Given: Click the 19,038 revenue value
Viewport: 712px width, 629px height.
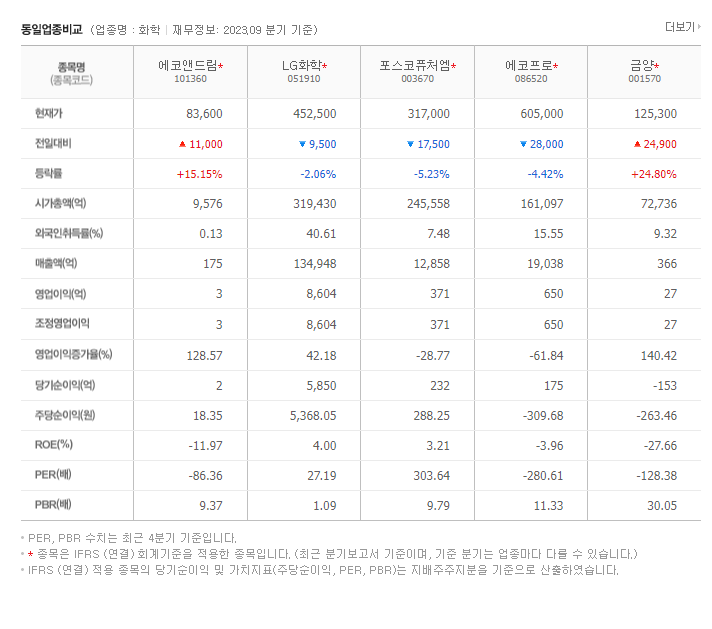Looking at the screenshot, I should (x=545, y=263).
